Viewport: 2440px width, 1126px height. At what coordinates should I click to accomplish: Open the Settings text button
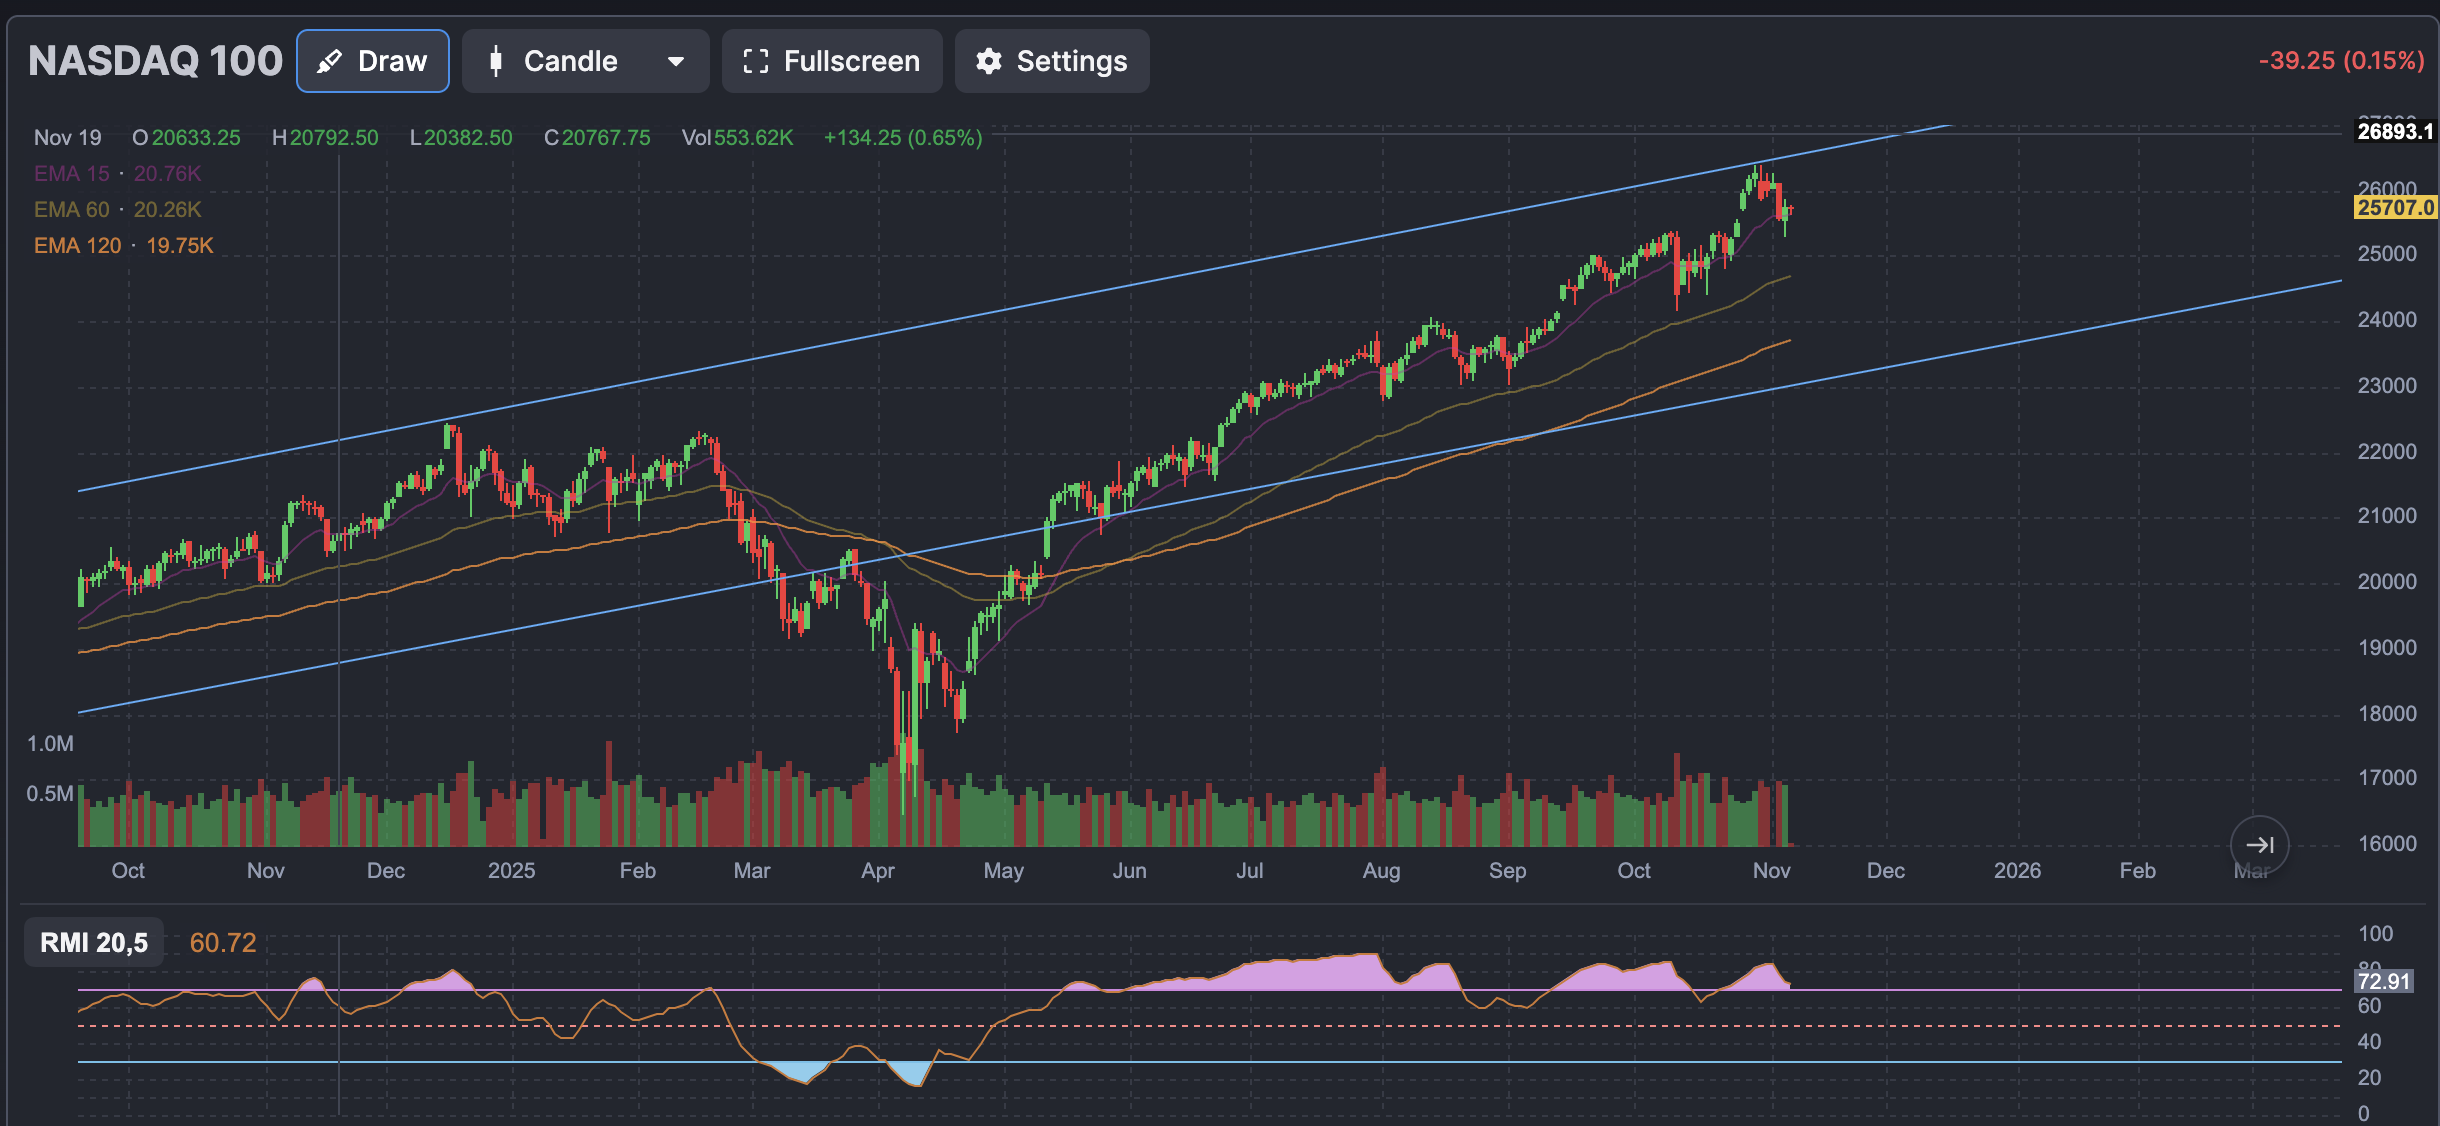[x=1071, y=62]
